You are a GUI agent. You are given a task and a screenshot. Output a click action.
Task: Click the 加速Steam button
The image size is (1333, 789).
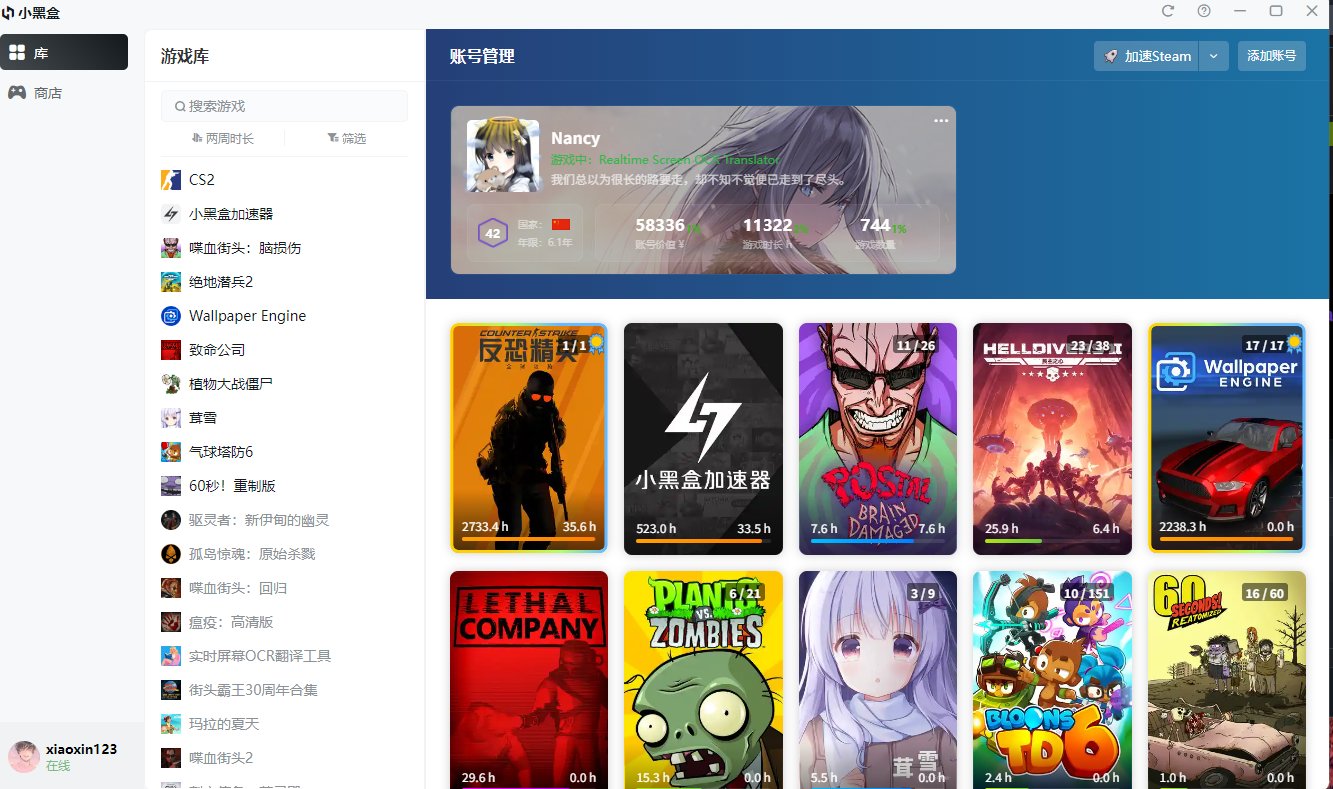point(1146,56)
